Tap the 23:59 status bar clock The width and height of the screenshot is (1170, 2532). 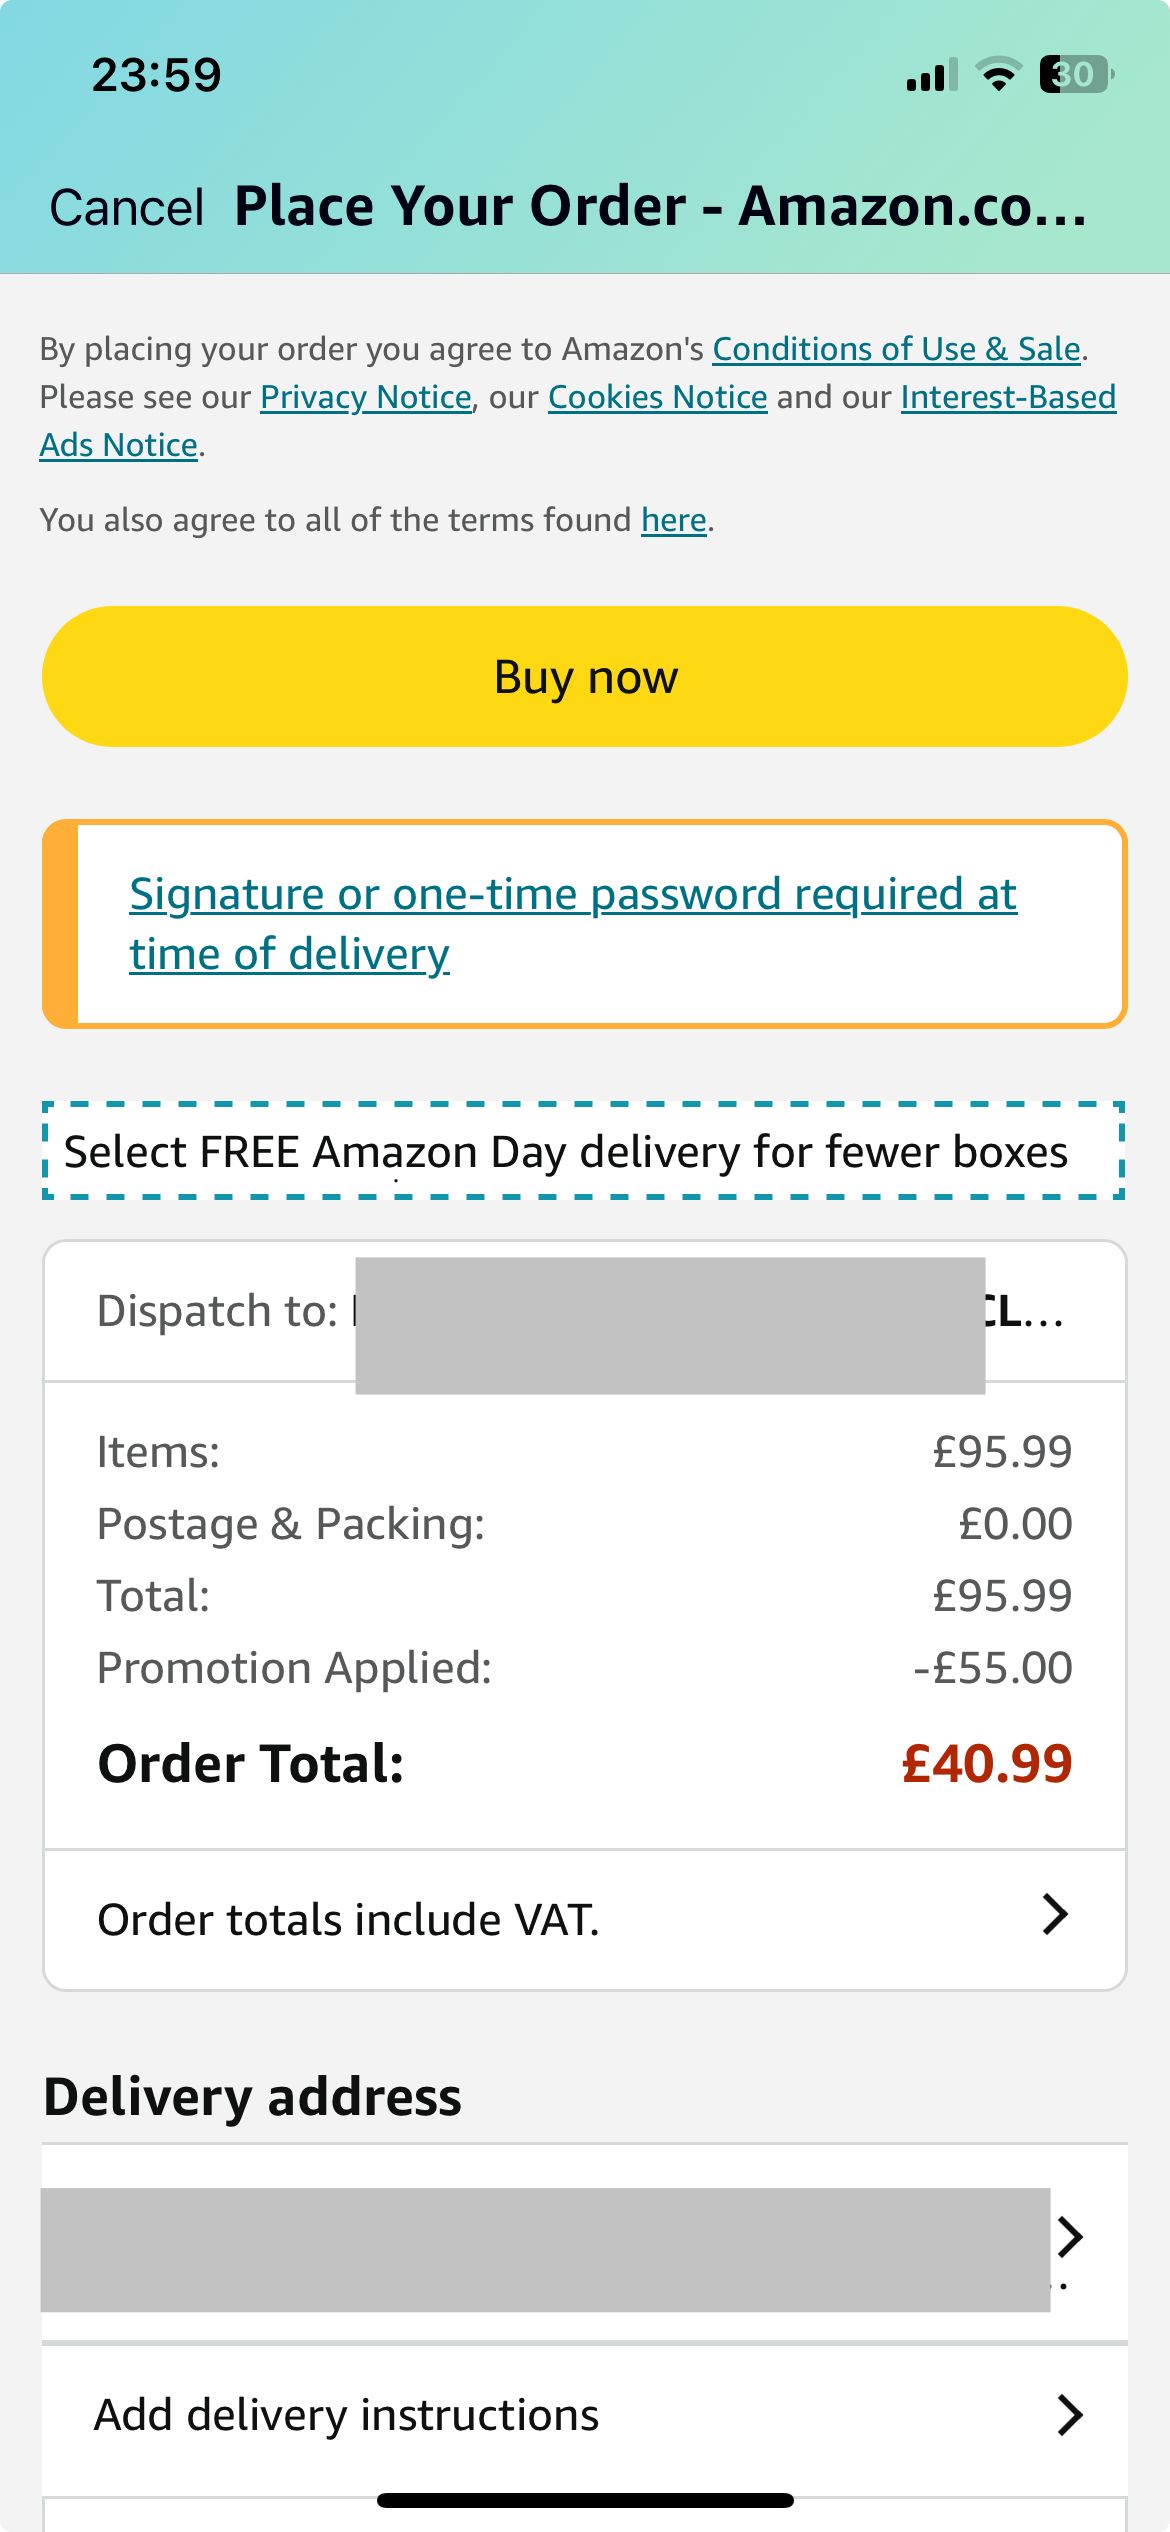coord(156,75)
